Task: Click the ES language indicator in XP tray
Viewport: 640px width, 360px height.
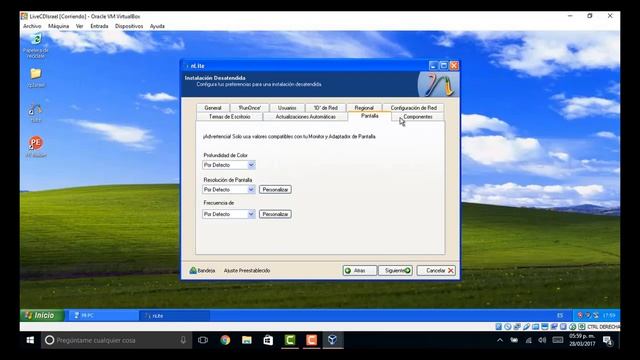Action: [x=560, y=316]
